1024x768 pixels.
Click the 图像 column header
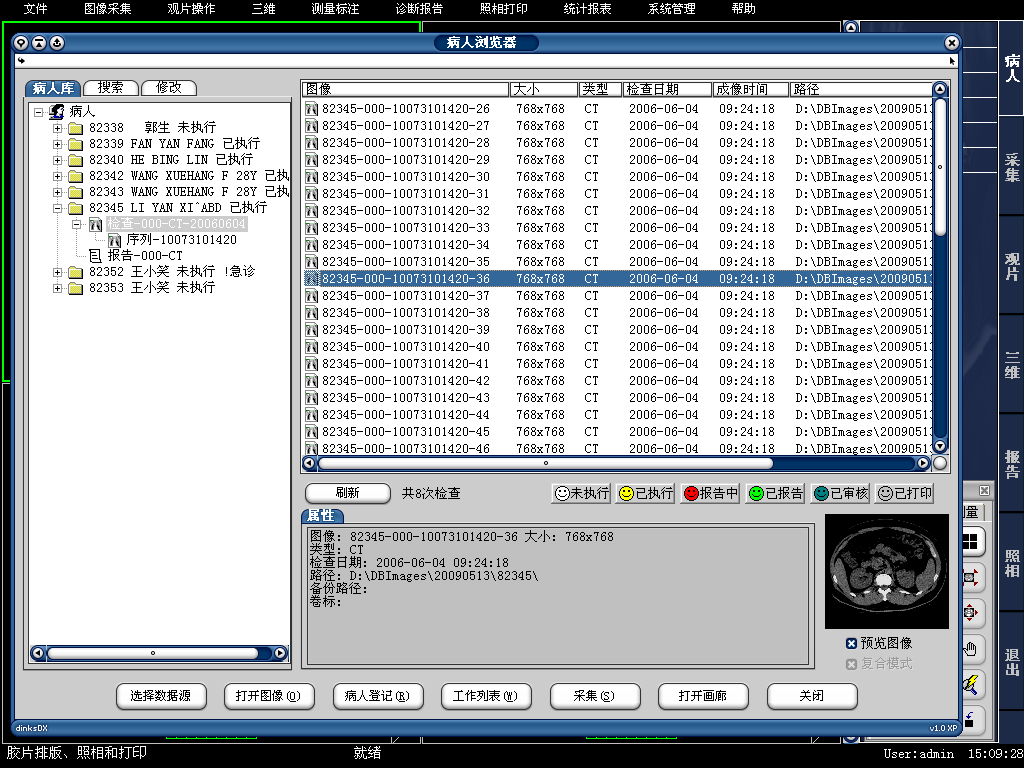pyautogui.click(x=406, y=89)
